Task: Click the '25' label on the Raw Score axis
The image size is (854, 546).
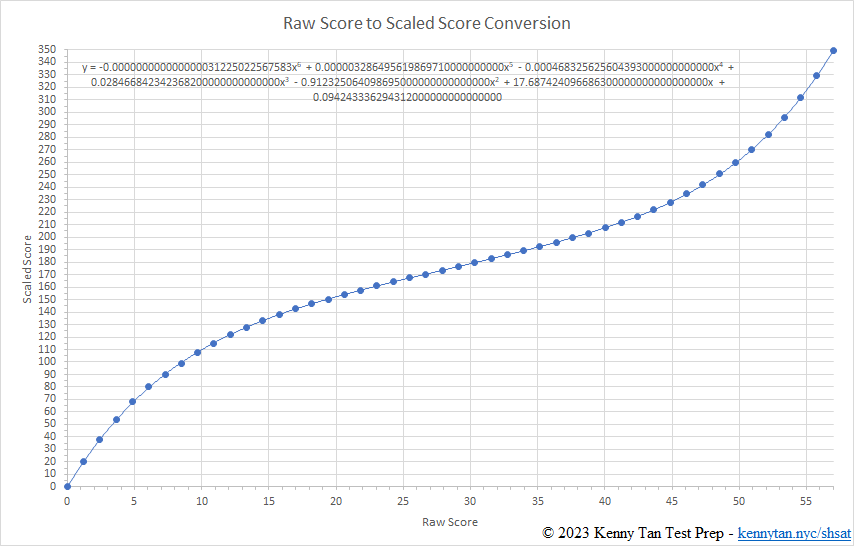Action: click(x=403, y=501)
